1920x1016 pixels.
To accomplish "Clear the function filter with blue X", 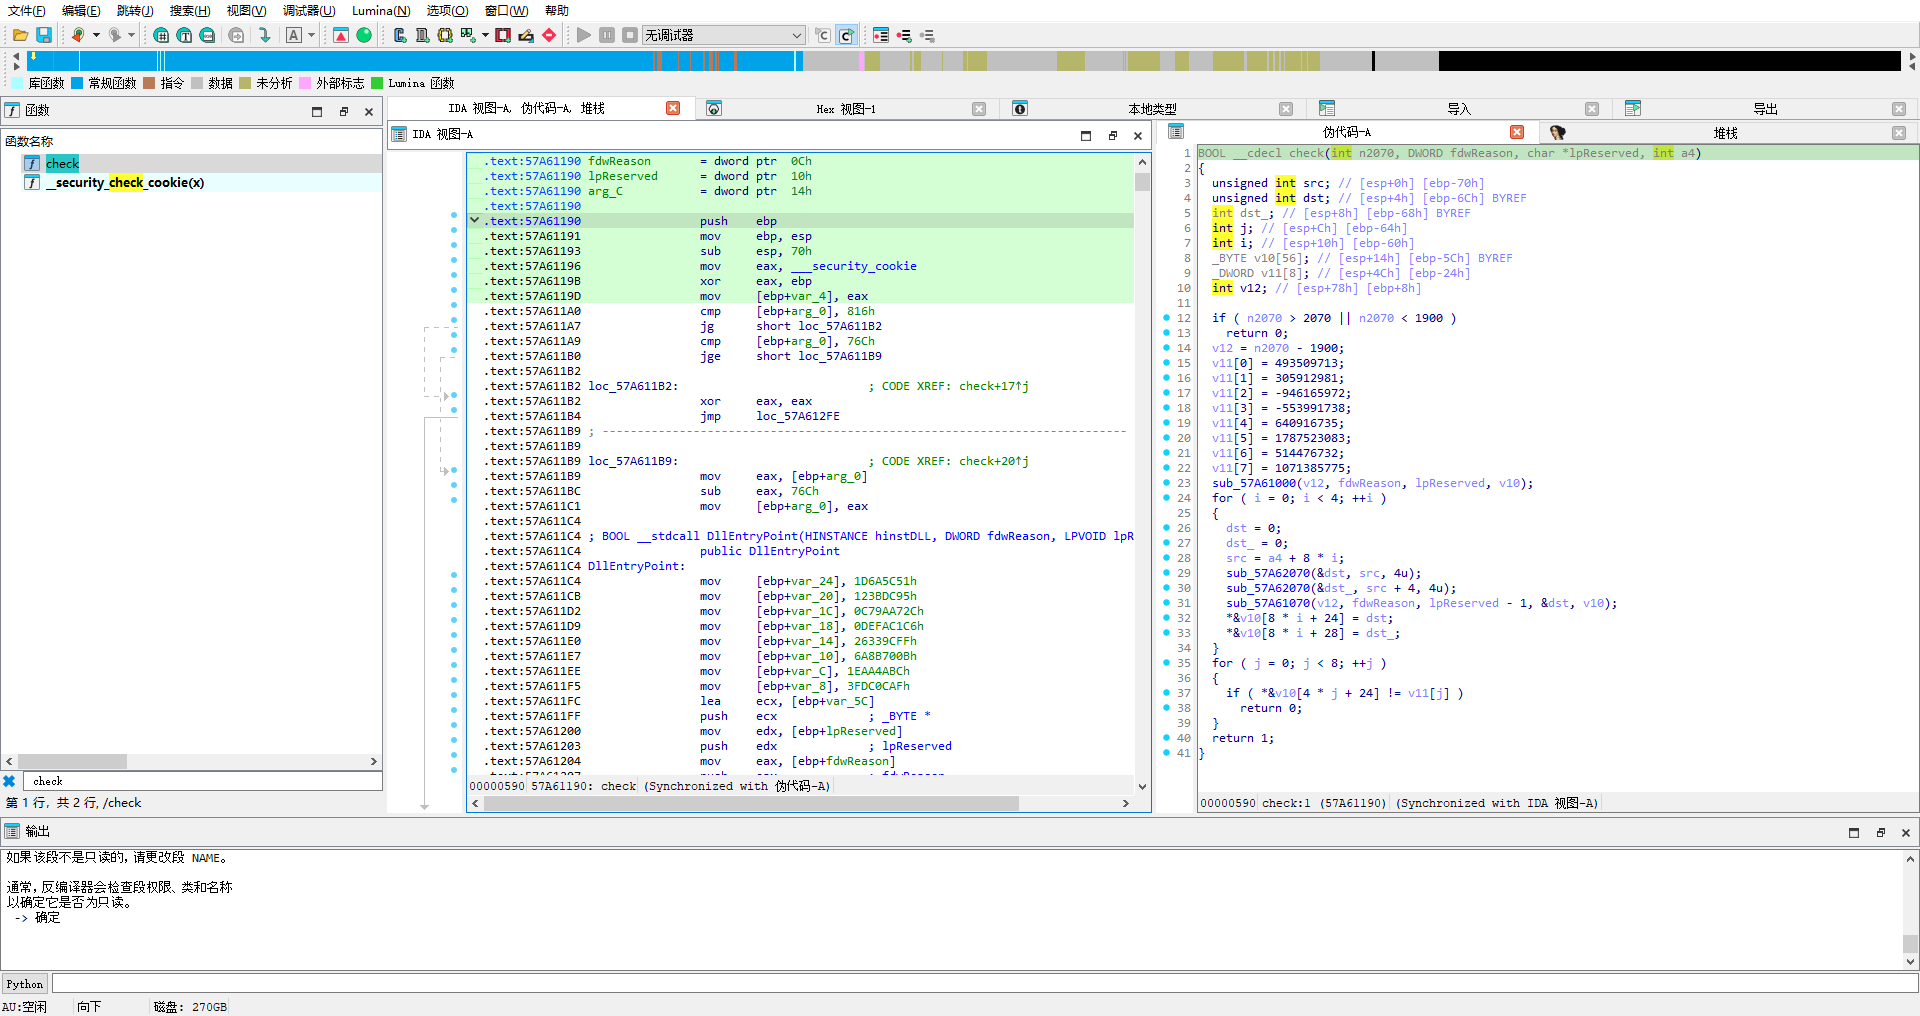I will point(10,781).
